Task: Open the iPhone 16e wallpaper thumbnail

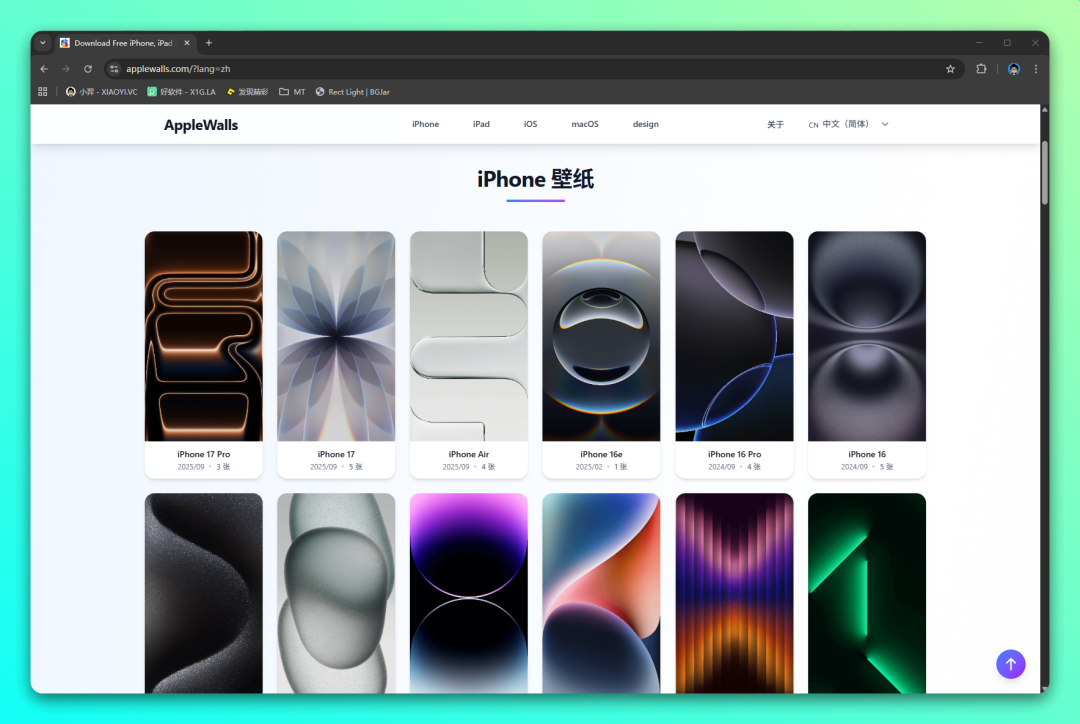Action: (601, 336)
